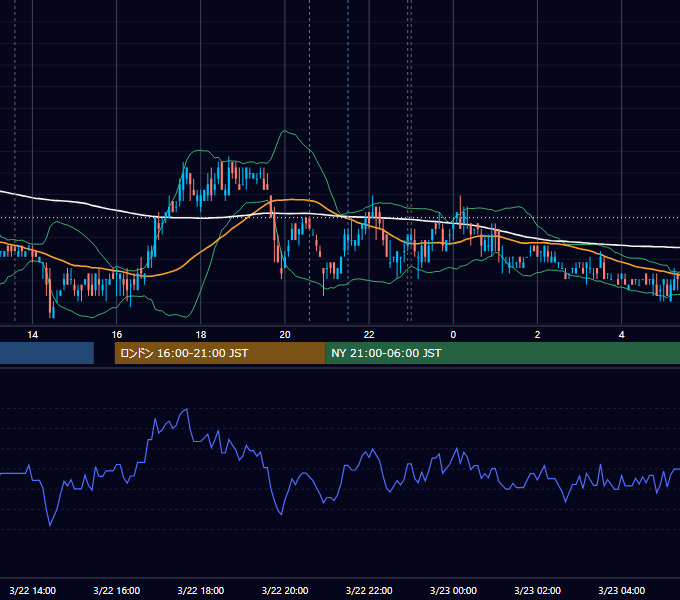Click the NY 21:00-06:00 JST session bar
The image size is (680, 600).
503,353
